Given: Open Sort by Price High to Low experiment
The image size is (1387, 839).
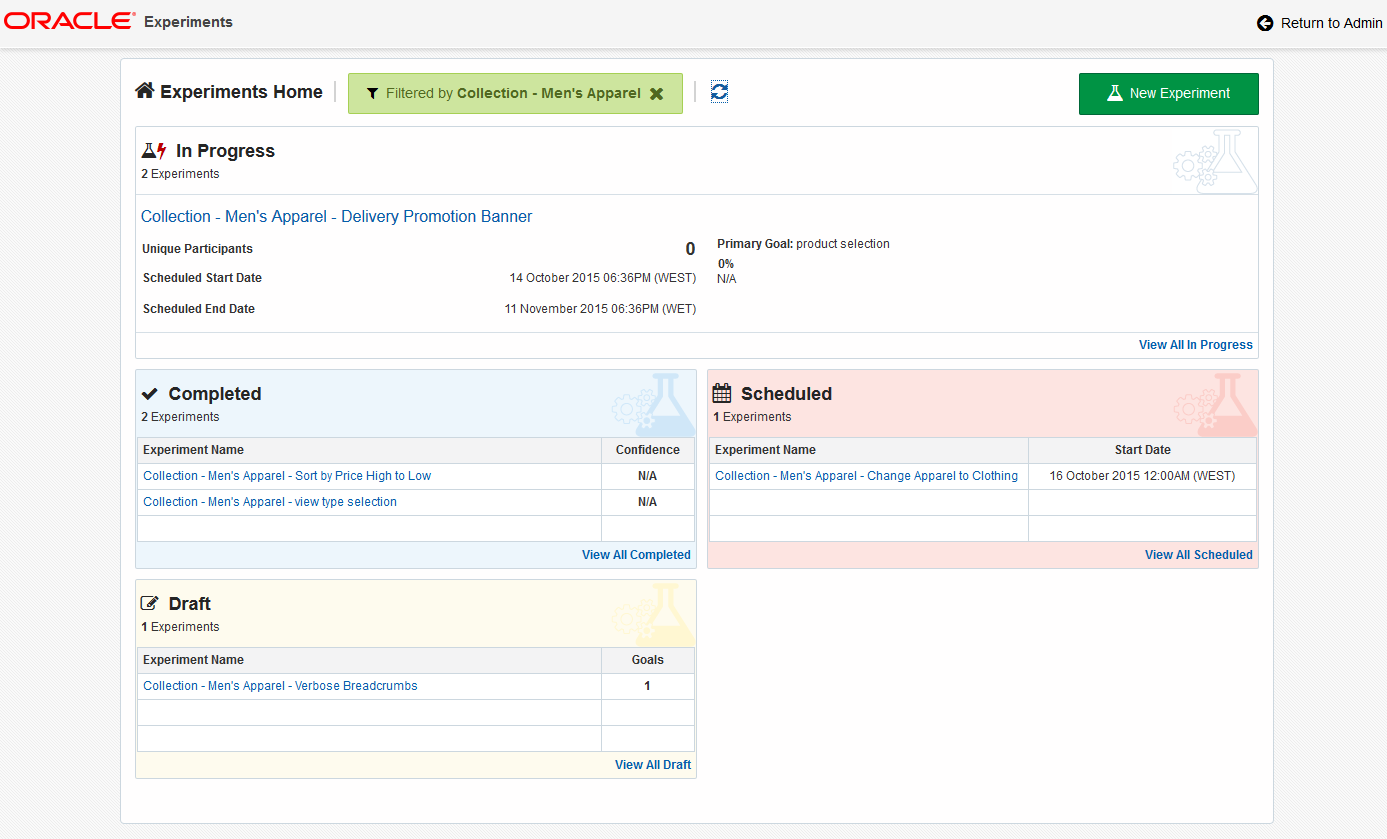Looking at the screenshot, I should [x=287, y=476].
